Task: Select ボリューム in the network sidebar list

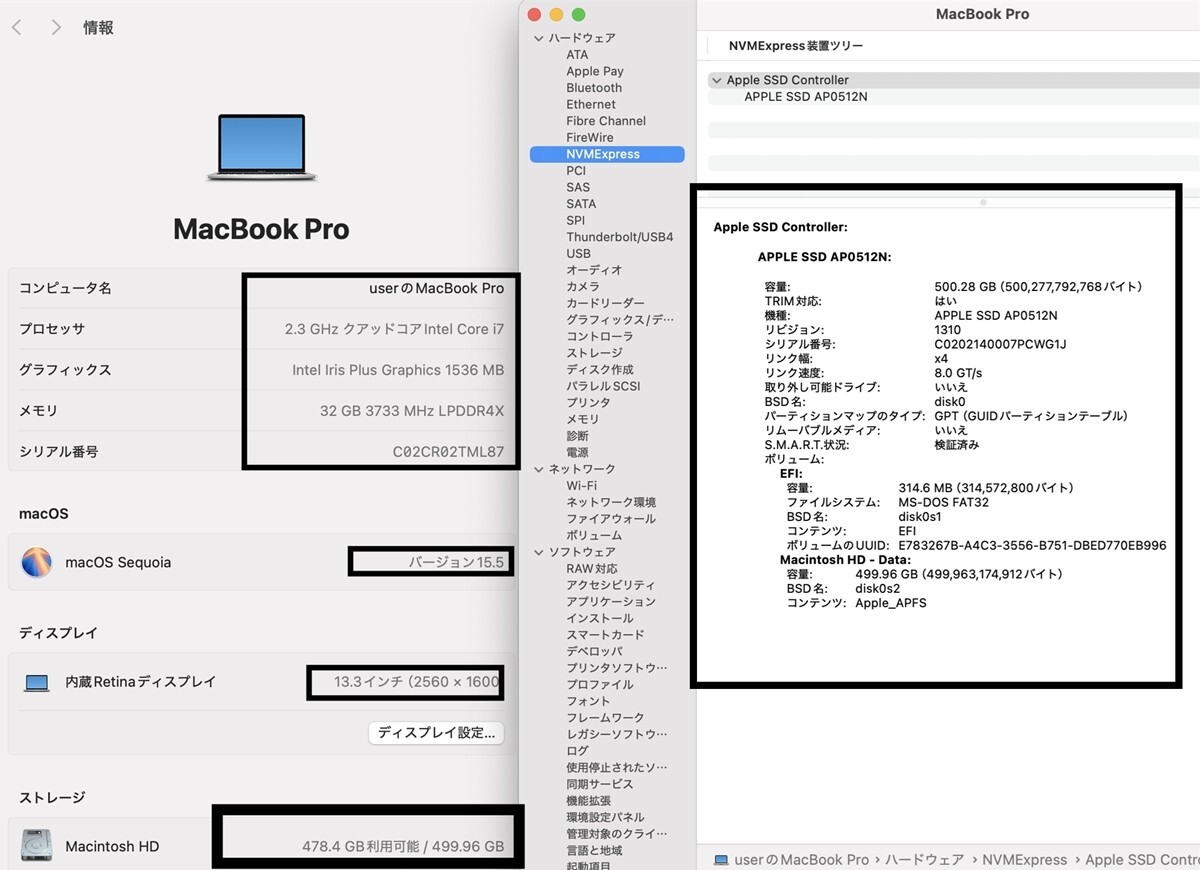Action: point(594,535)
